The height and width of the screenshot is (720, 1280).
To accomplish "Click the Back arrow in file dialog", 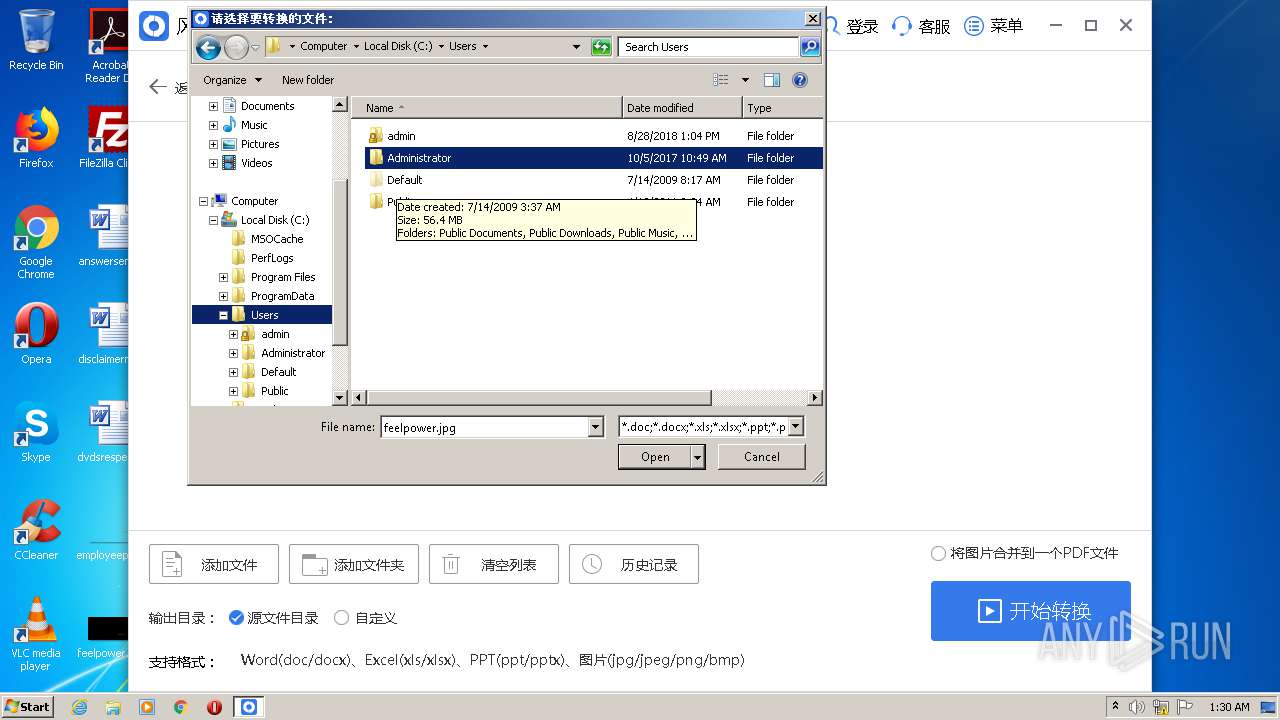I will pos(208,47).
